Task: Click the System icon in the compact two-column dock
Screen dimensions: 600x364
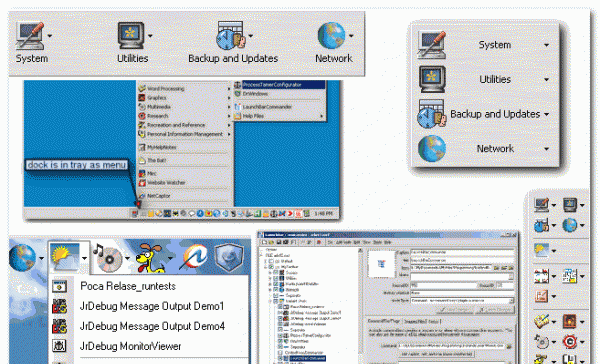Action: 541,205
